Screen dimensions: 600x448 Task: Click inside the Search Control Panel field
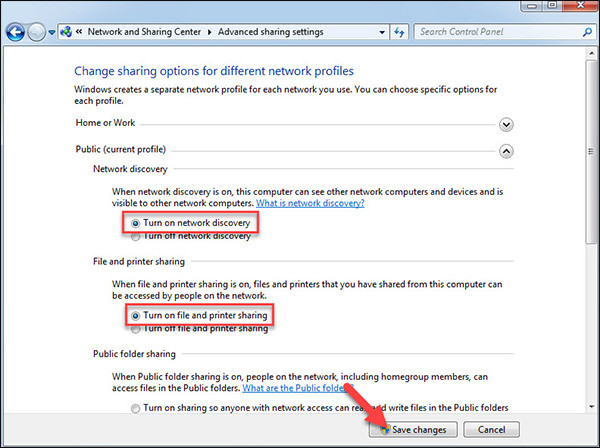tap(495, 32)
